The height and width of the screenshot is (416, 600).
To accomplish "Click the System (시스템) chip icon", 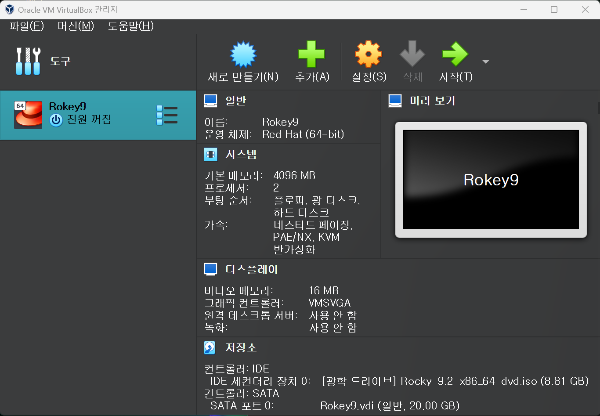I will (x=210, y=154).
